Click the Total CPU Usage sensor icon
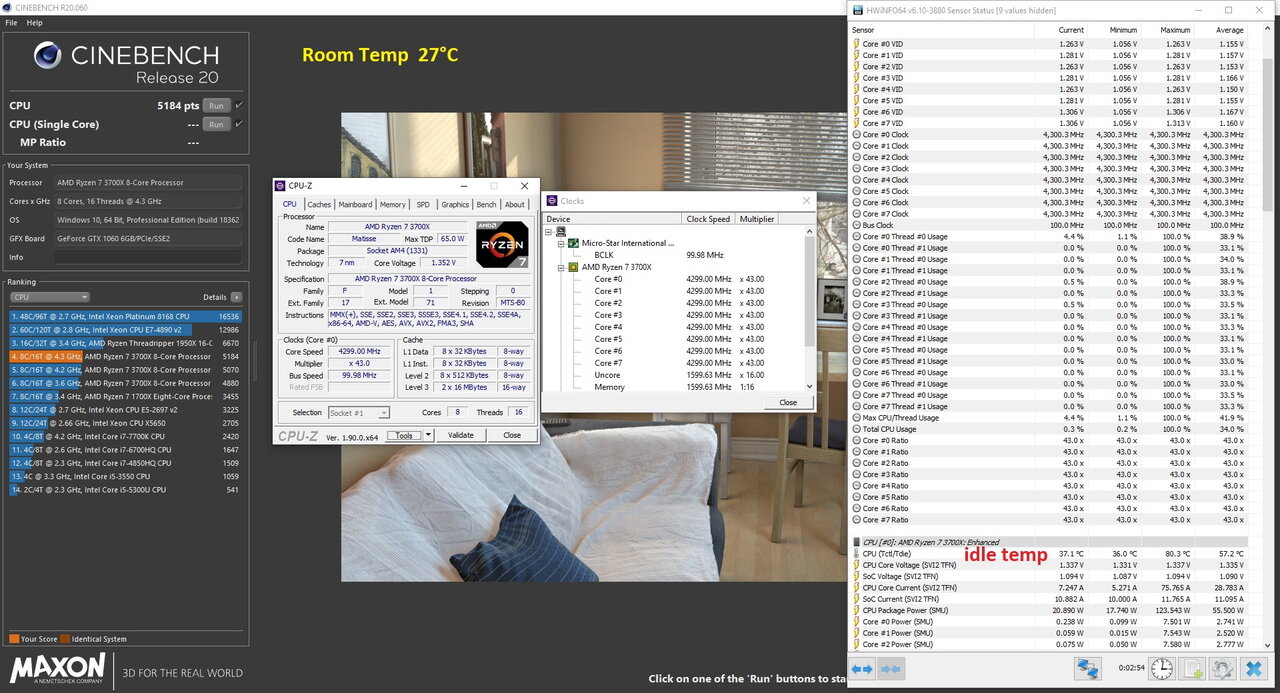 coord(857,429)
